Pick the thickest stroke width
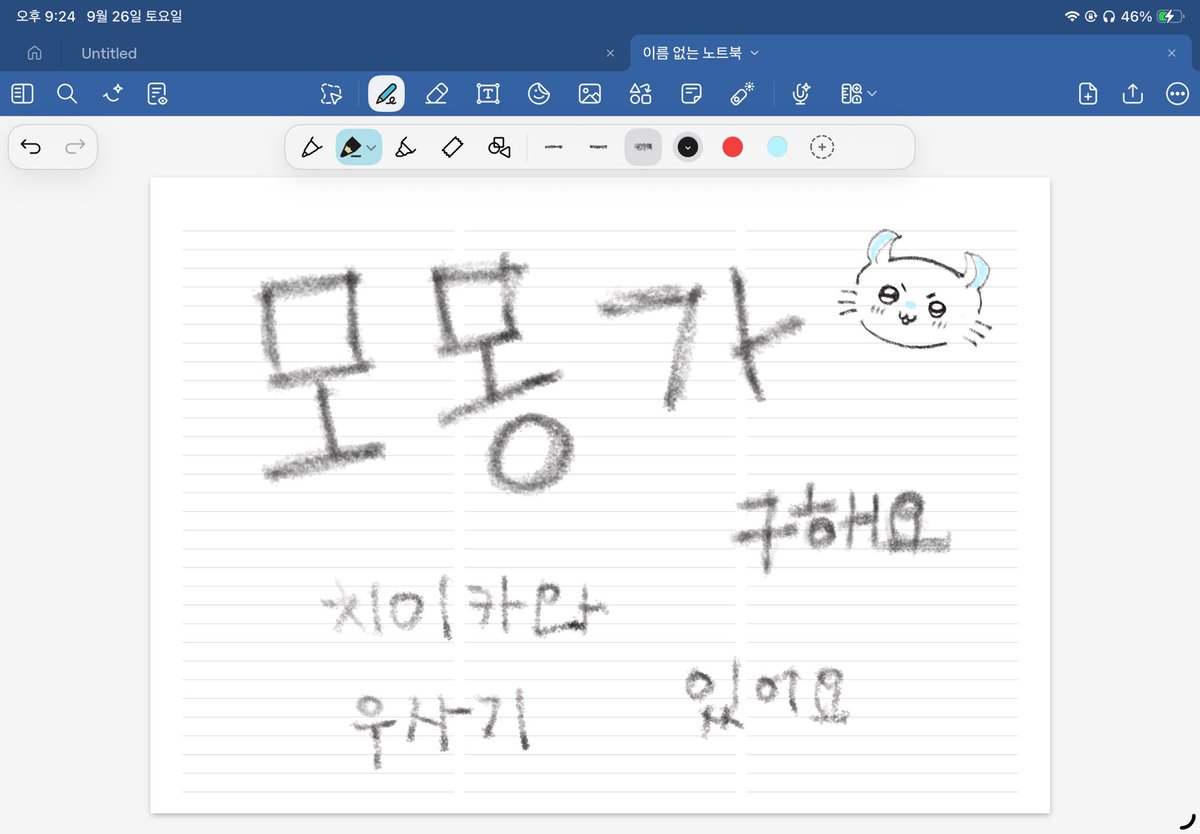 pyautogui.click(x=643, y=147)
